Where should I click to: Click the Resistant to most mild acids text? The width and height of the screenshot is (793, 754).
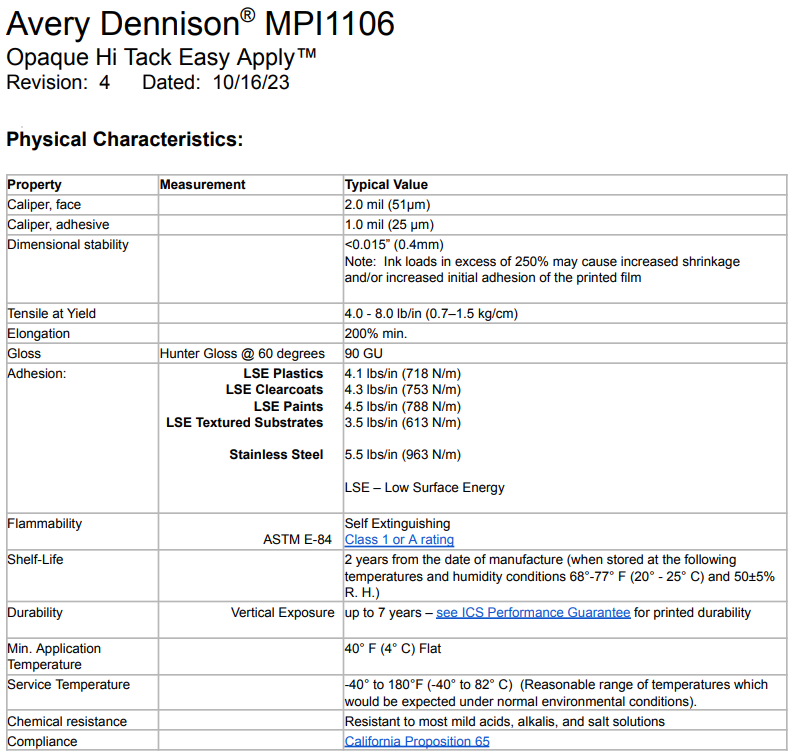click(505, 722)
